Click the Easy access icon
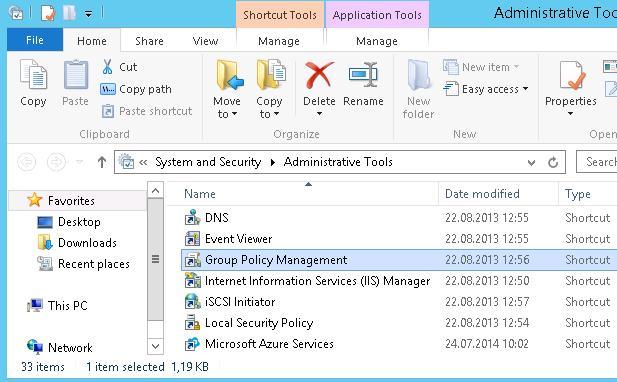The image size is (617, 382). click(451, 89)
